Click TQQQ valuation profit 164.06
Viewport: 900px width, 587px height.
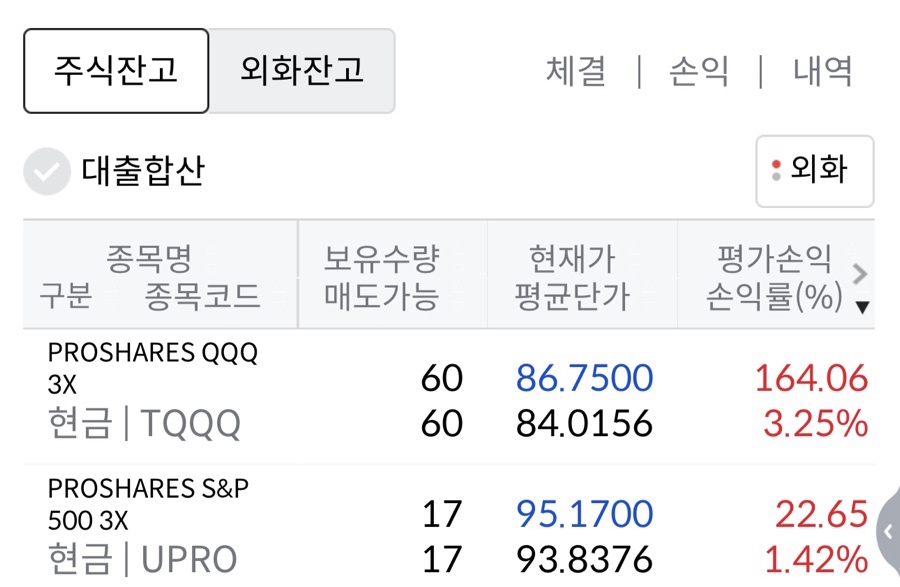tap(811, 378)
